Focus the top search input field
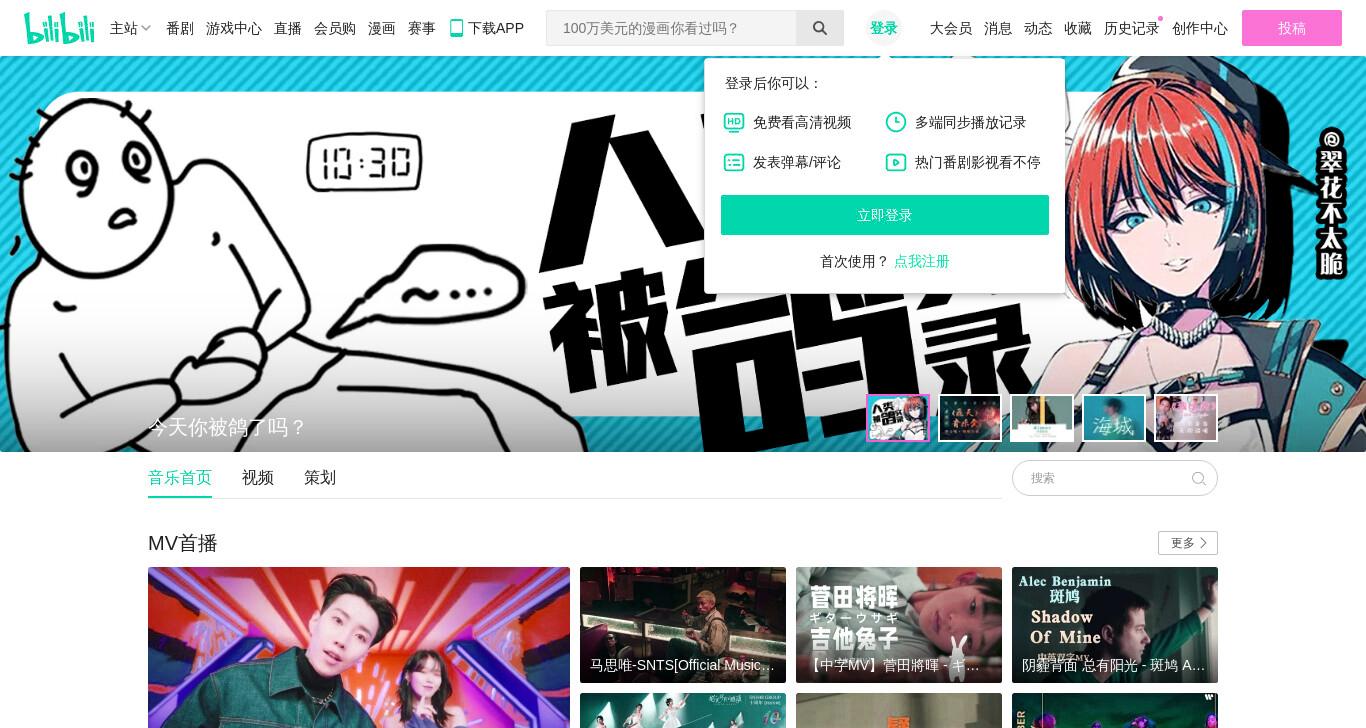1366x728 pixels. pyautogui.click(x=671, y=28)
